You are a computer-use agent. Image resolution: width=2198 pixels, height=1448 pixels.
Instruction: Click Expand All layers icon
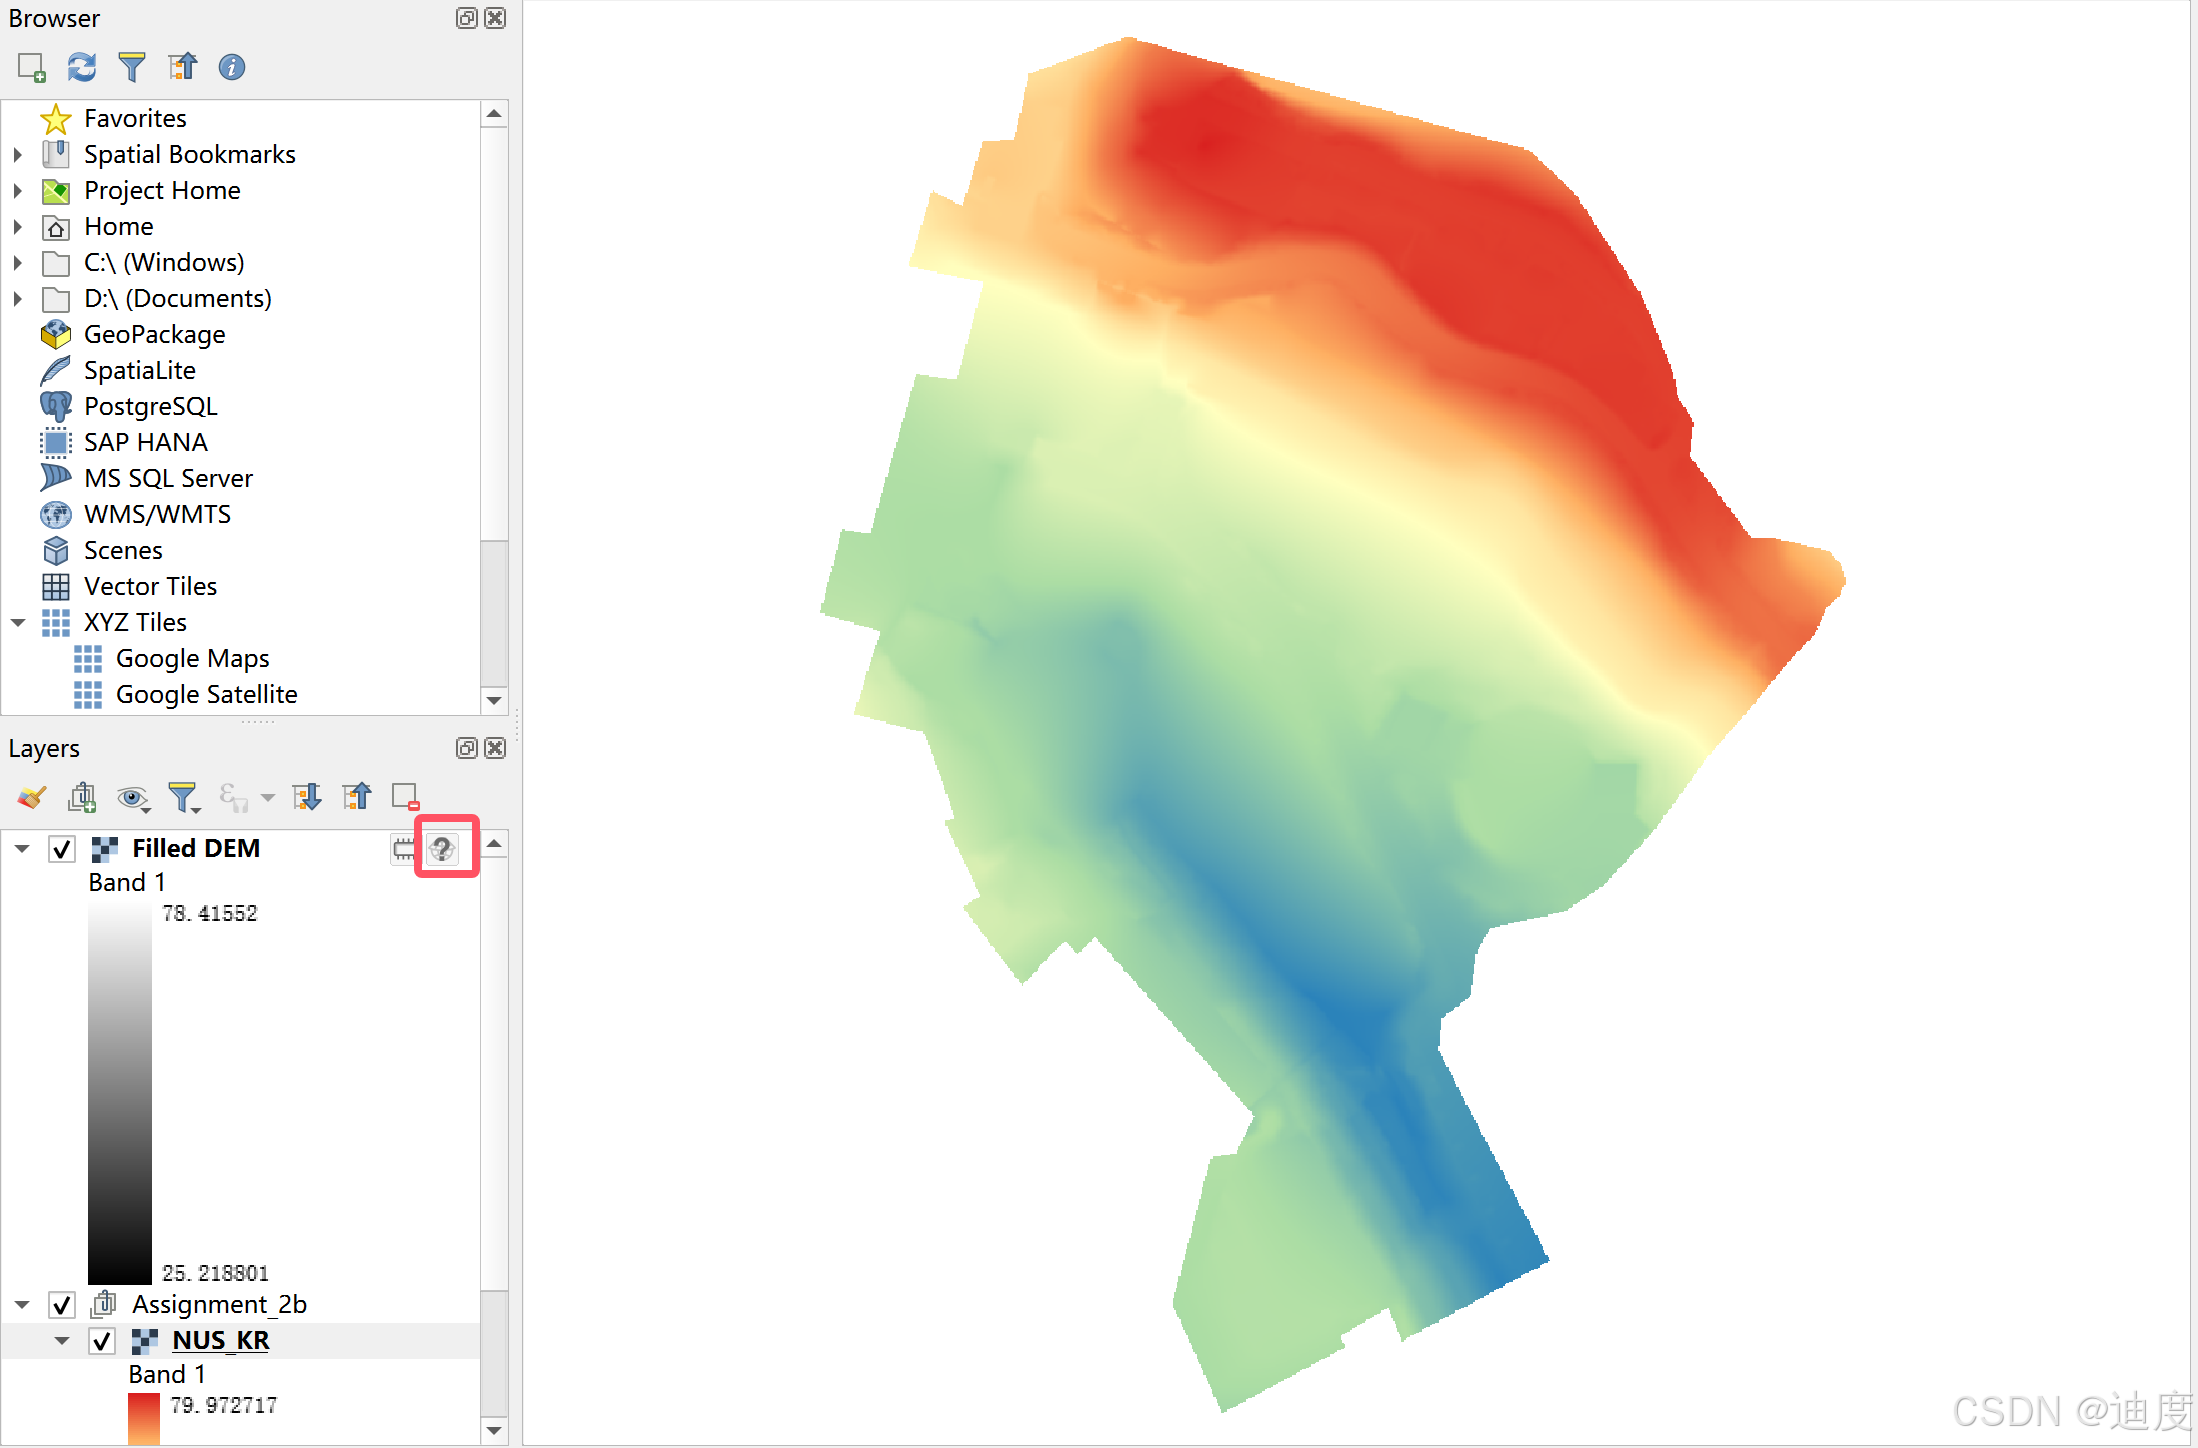(x=306, y=797)
